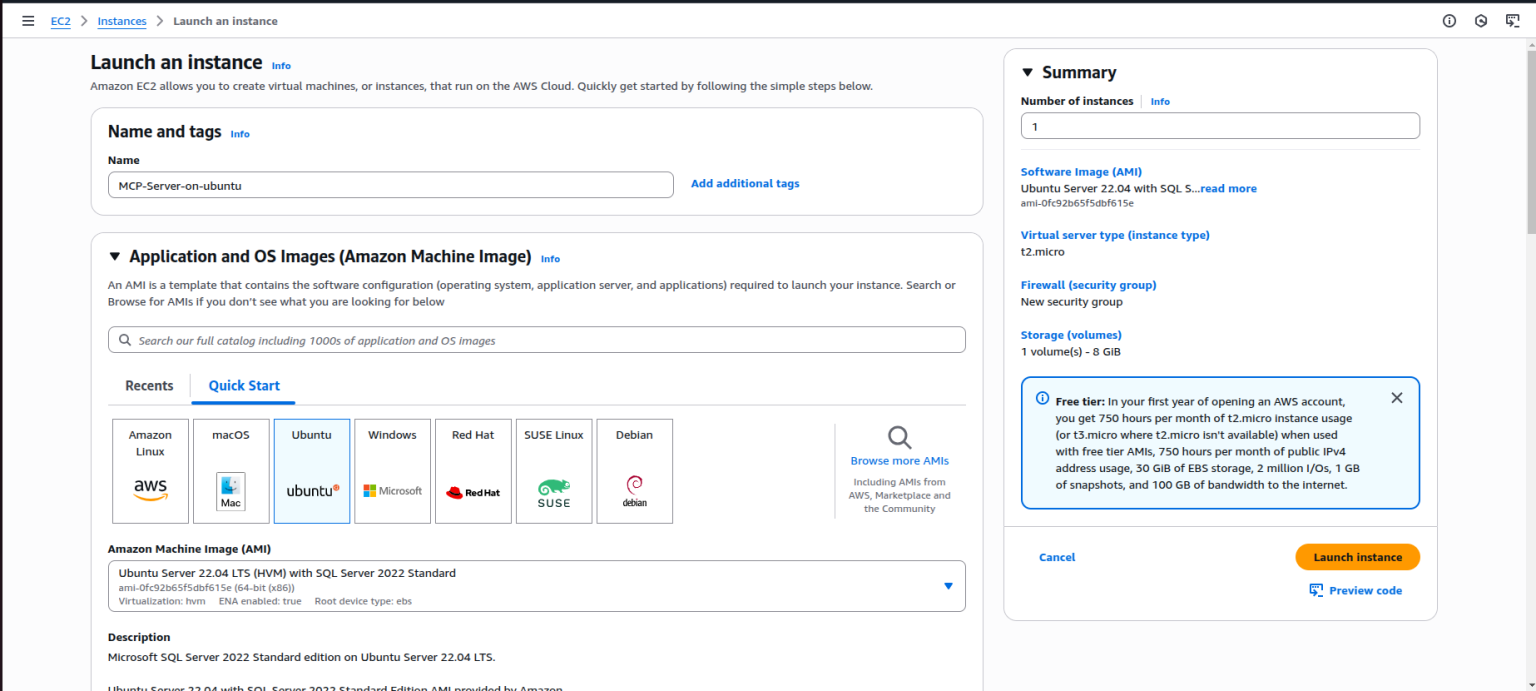Pick the Debian AMI tile

coord(634,470)
